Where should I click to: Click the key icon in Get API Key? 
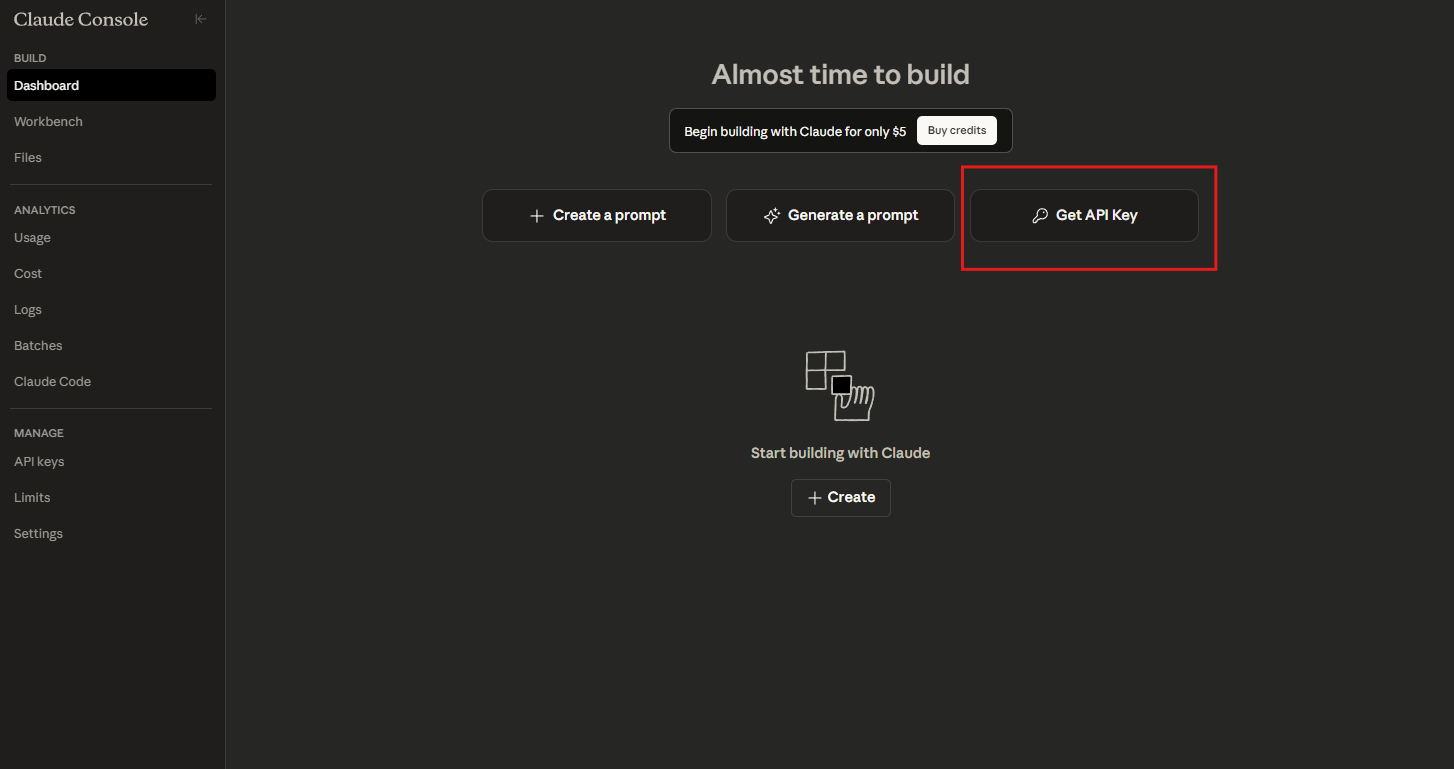1040,216
